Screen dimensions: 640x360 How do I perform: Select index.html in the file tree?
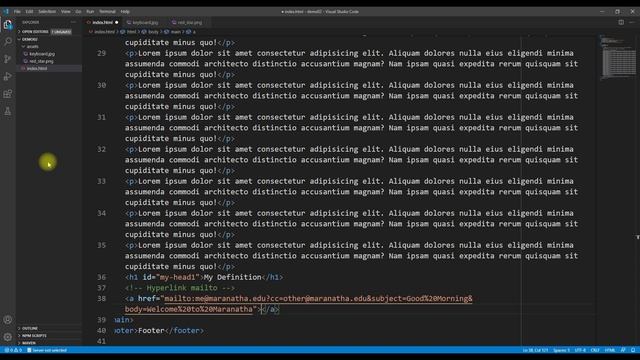pos(37,69)
